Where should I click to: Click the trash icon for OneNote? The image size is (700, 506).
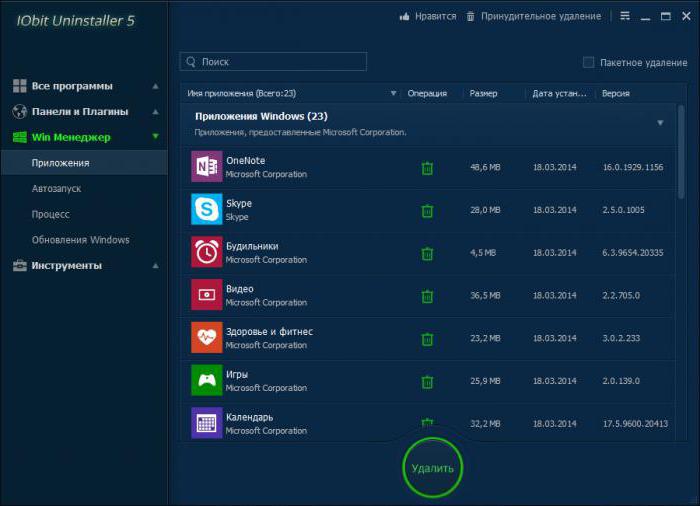(x=427, y=168)
